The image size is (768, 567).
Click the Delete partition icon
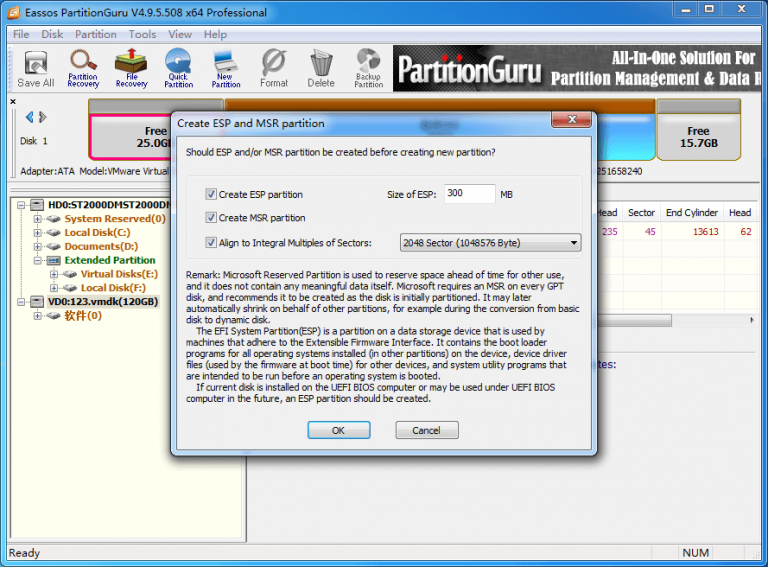[x=321, y=68]
